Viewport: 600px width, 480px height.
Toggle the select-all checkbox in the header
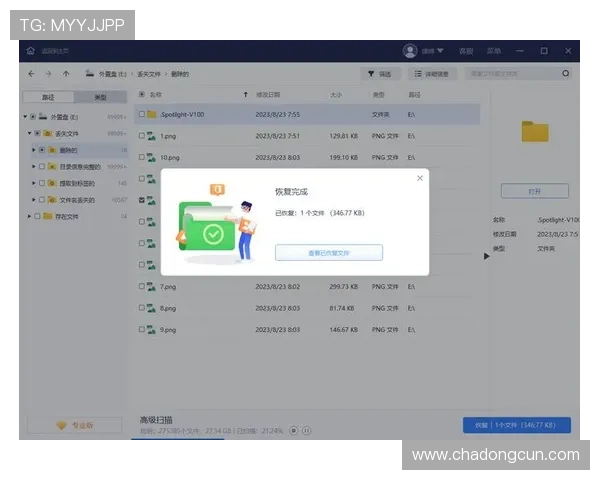coord(142,94)
